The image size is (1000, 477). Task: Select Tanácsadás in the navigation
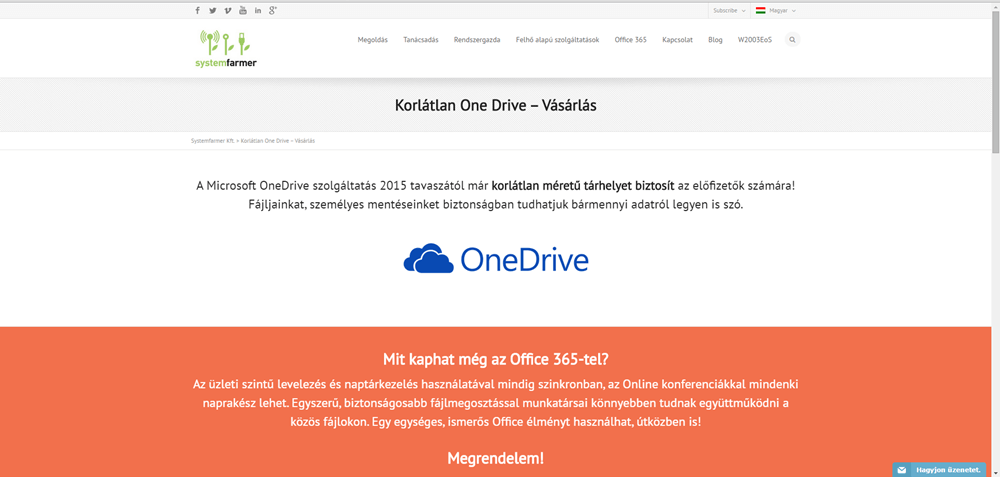(421, 40)
